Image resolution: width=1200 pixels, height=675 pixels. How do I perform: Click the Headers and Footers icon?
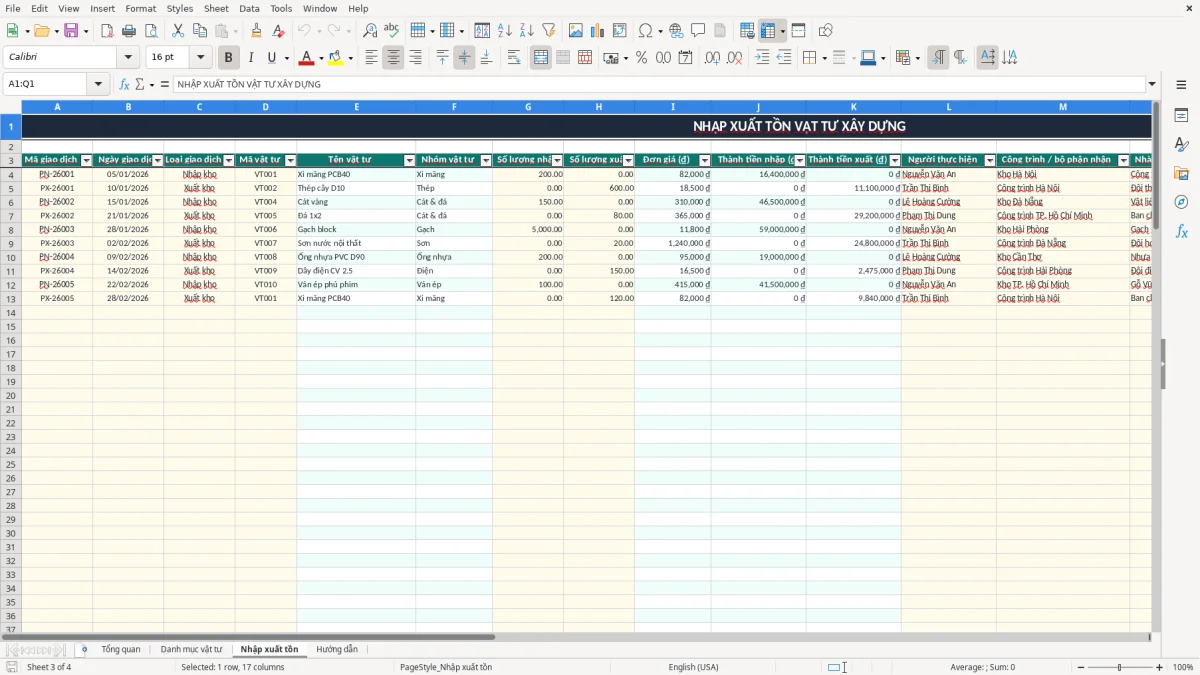[x=720, y=31]
